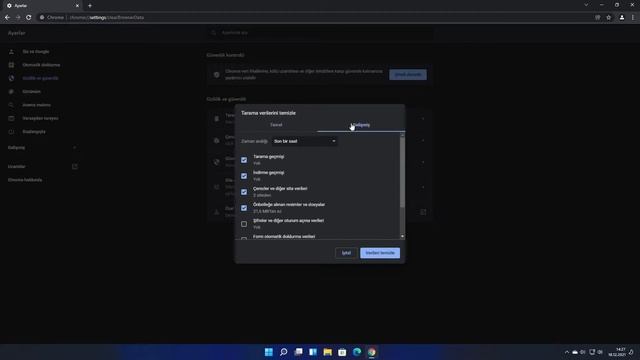Open Chrome hakkında page

tap(25, 180)
